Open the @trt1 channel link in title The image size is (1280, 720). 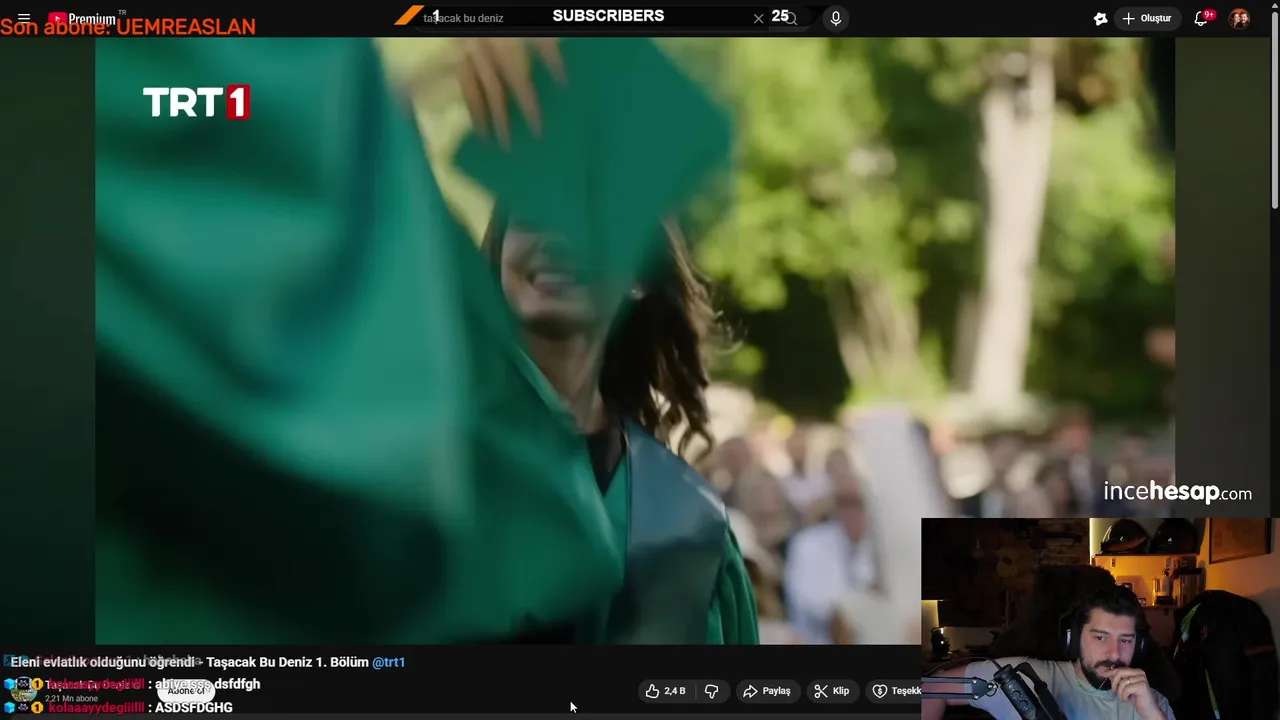click(x=388, y=662)
